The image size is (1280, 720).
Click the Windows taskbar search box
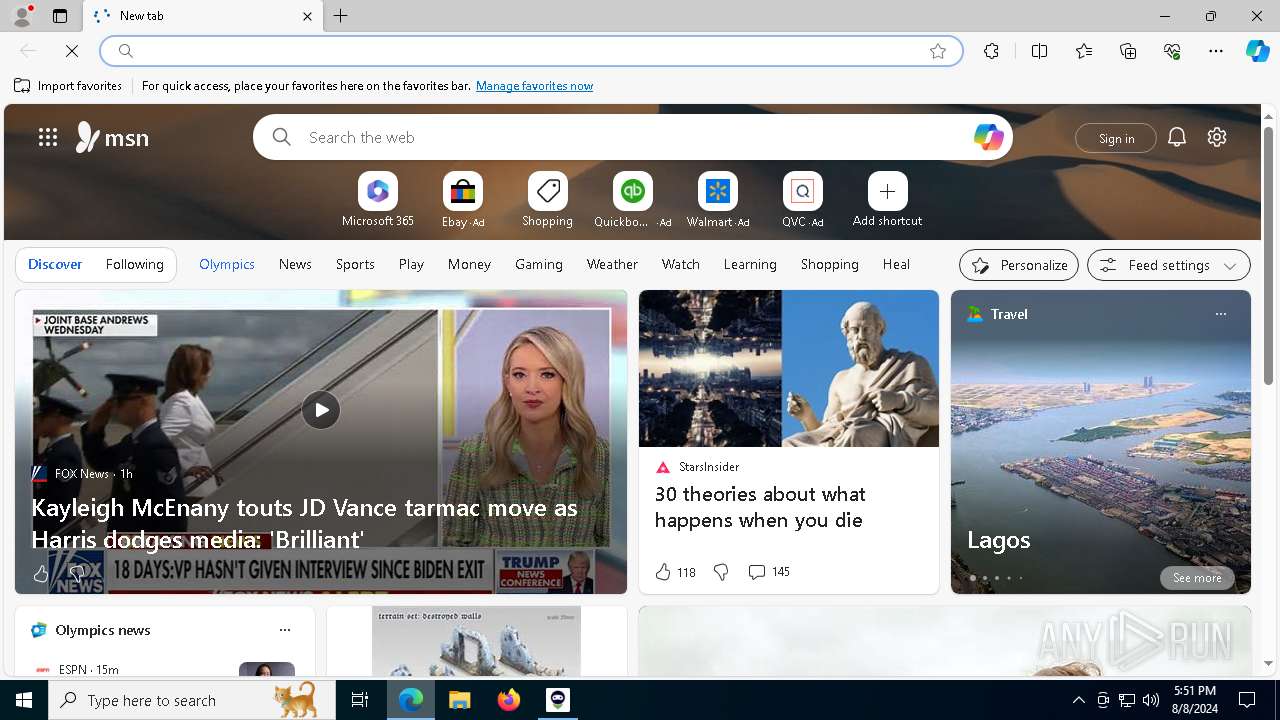click(192, 700)
